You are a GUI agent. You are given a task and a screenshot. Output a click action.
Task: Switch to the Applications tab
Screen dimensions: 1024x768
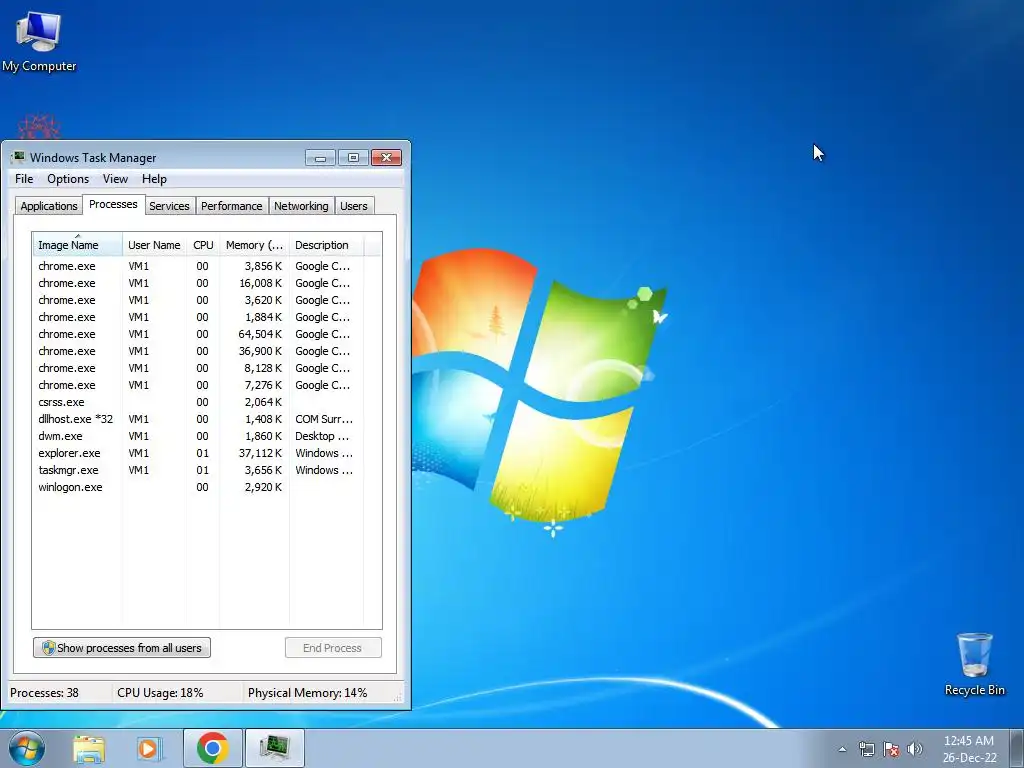click(49, 206)
